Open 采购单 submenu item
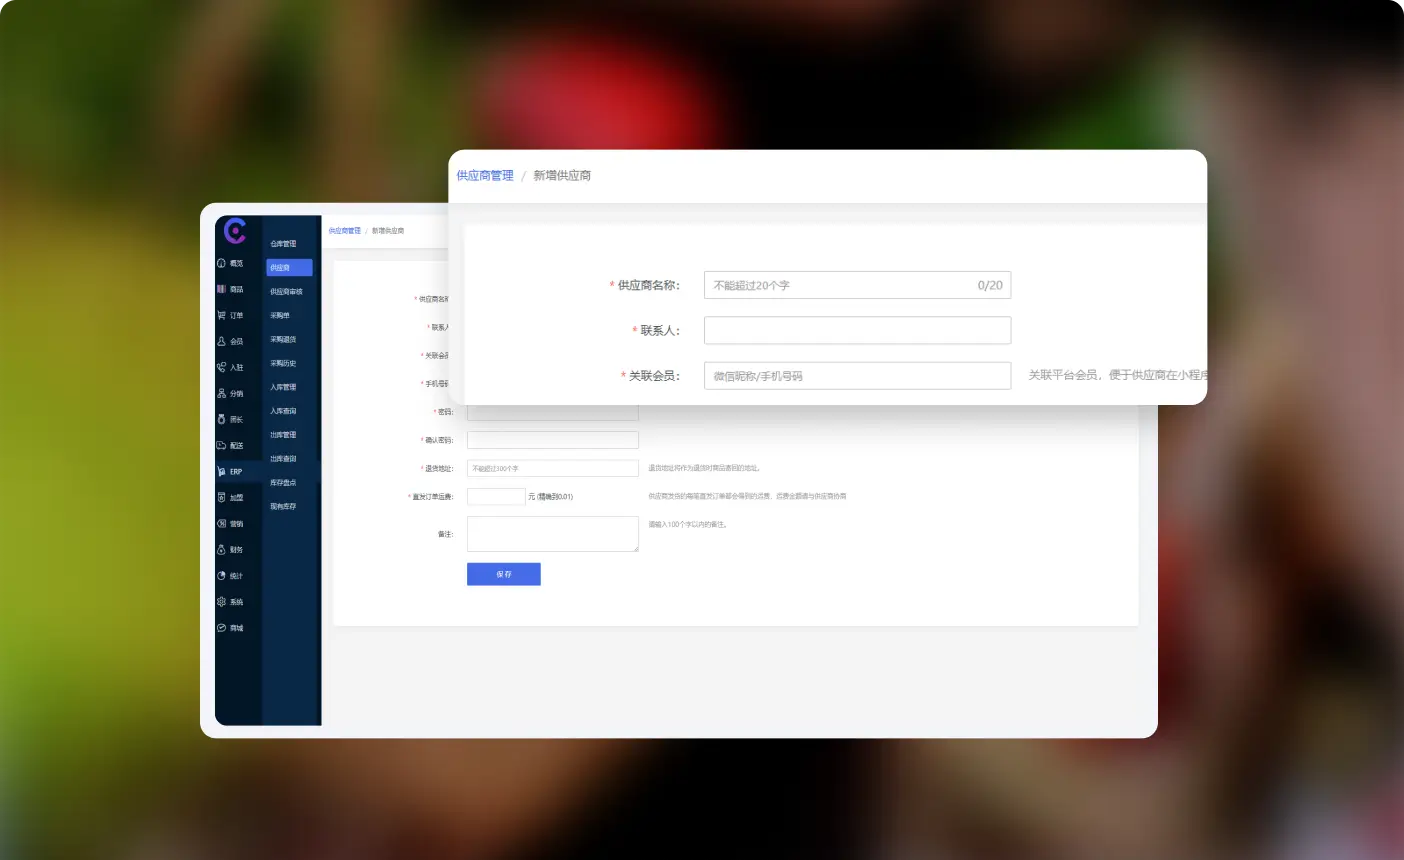Screen dimensions: 1404x860 [x=280, y=315]
